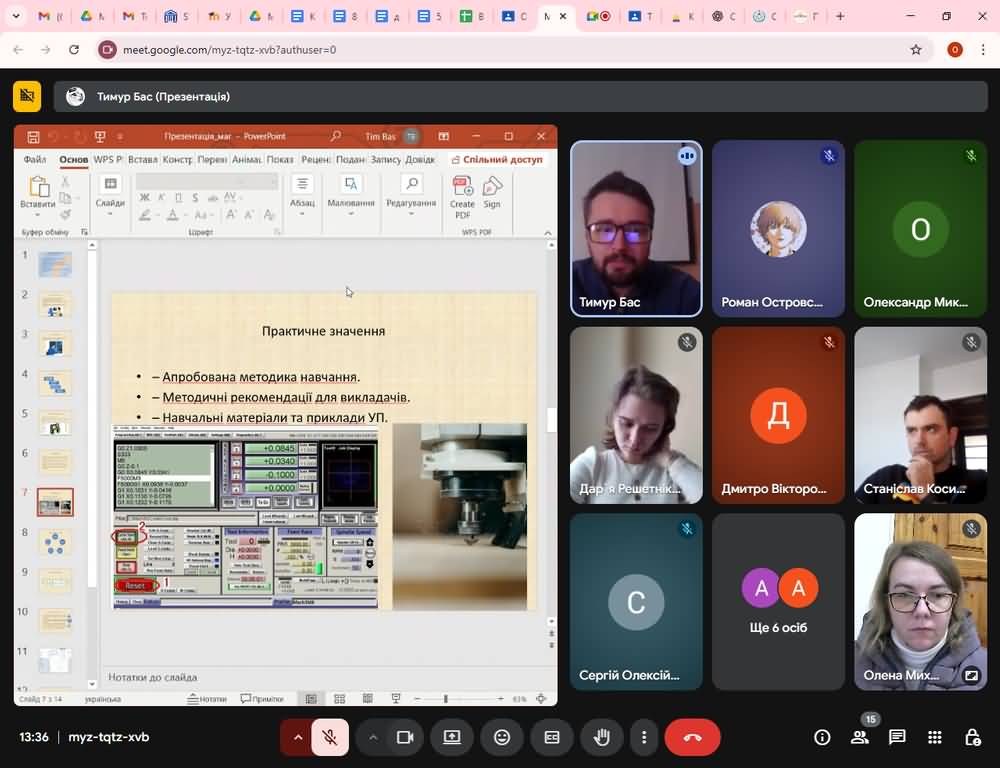
Task: Toggle closed captions button
Action: point(552,737)
